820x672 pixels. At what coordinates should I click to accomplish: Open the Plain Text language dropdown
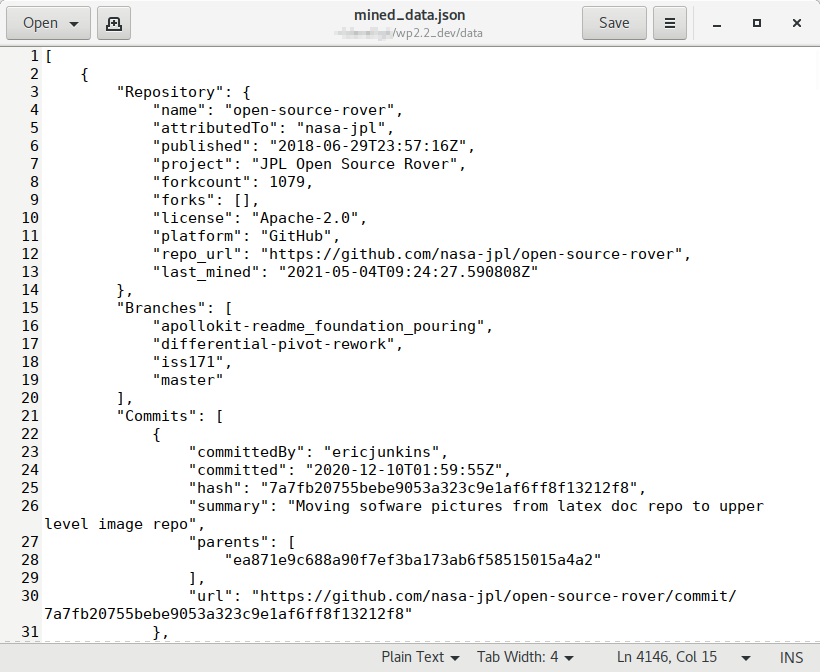(420, 657)
